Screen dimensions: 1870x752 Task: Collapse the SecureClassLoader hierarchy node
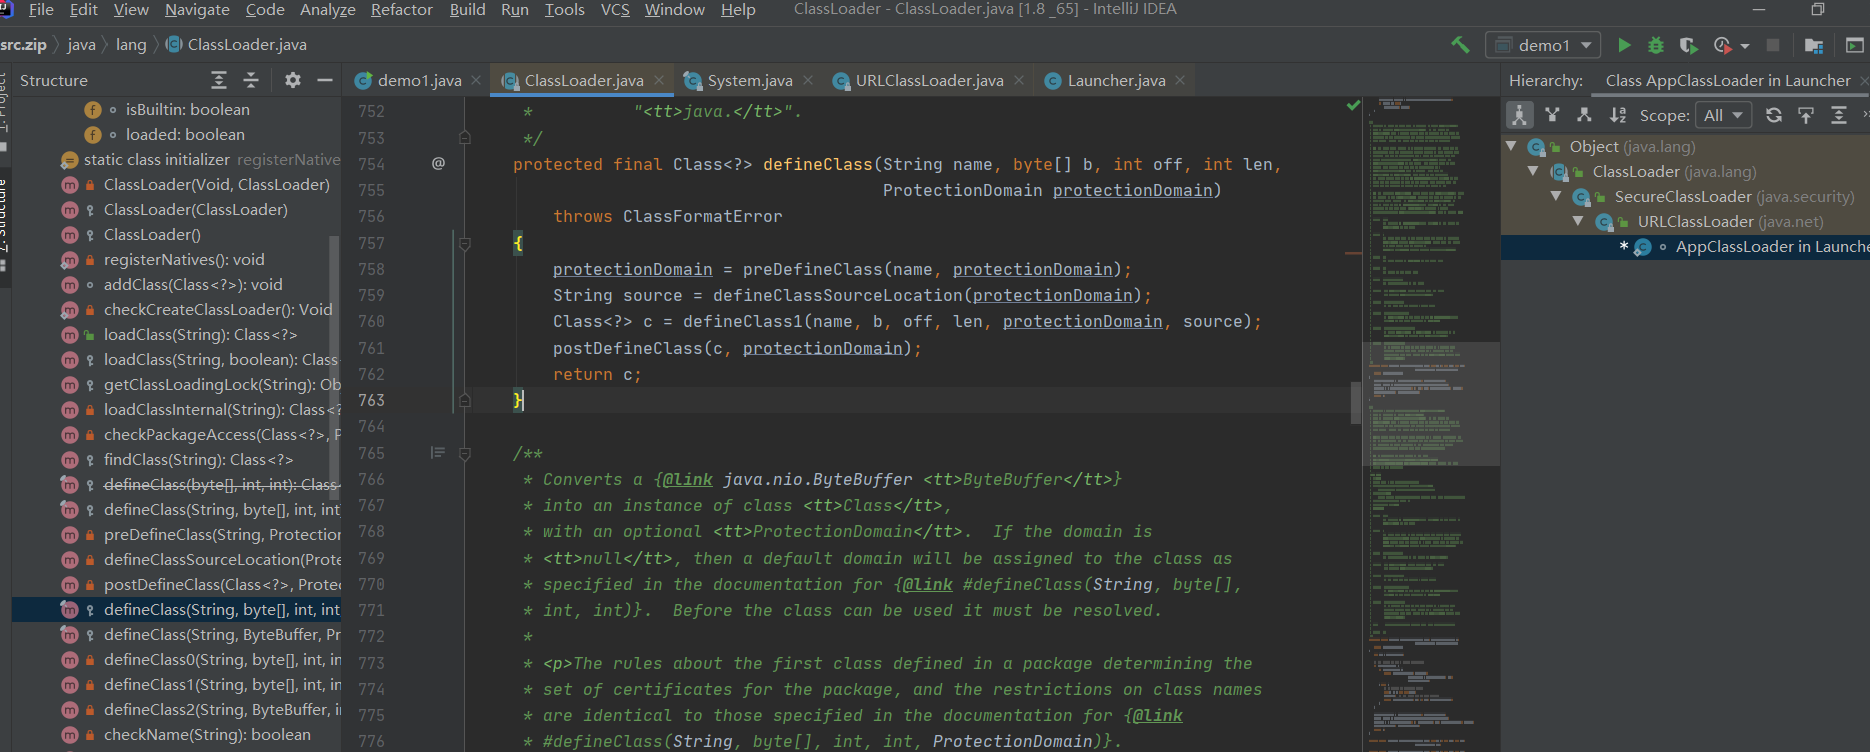pyautogui.click(x=1555, y=196)
